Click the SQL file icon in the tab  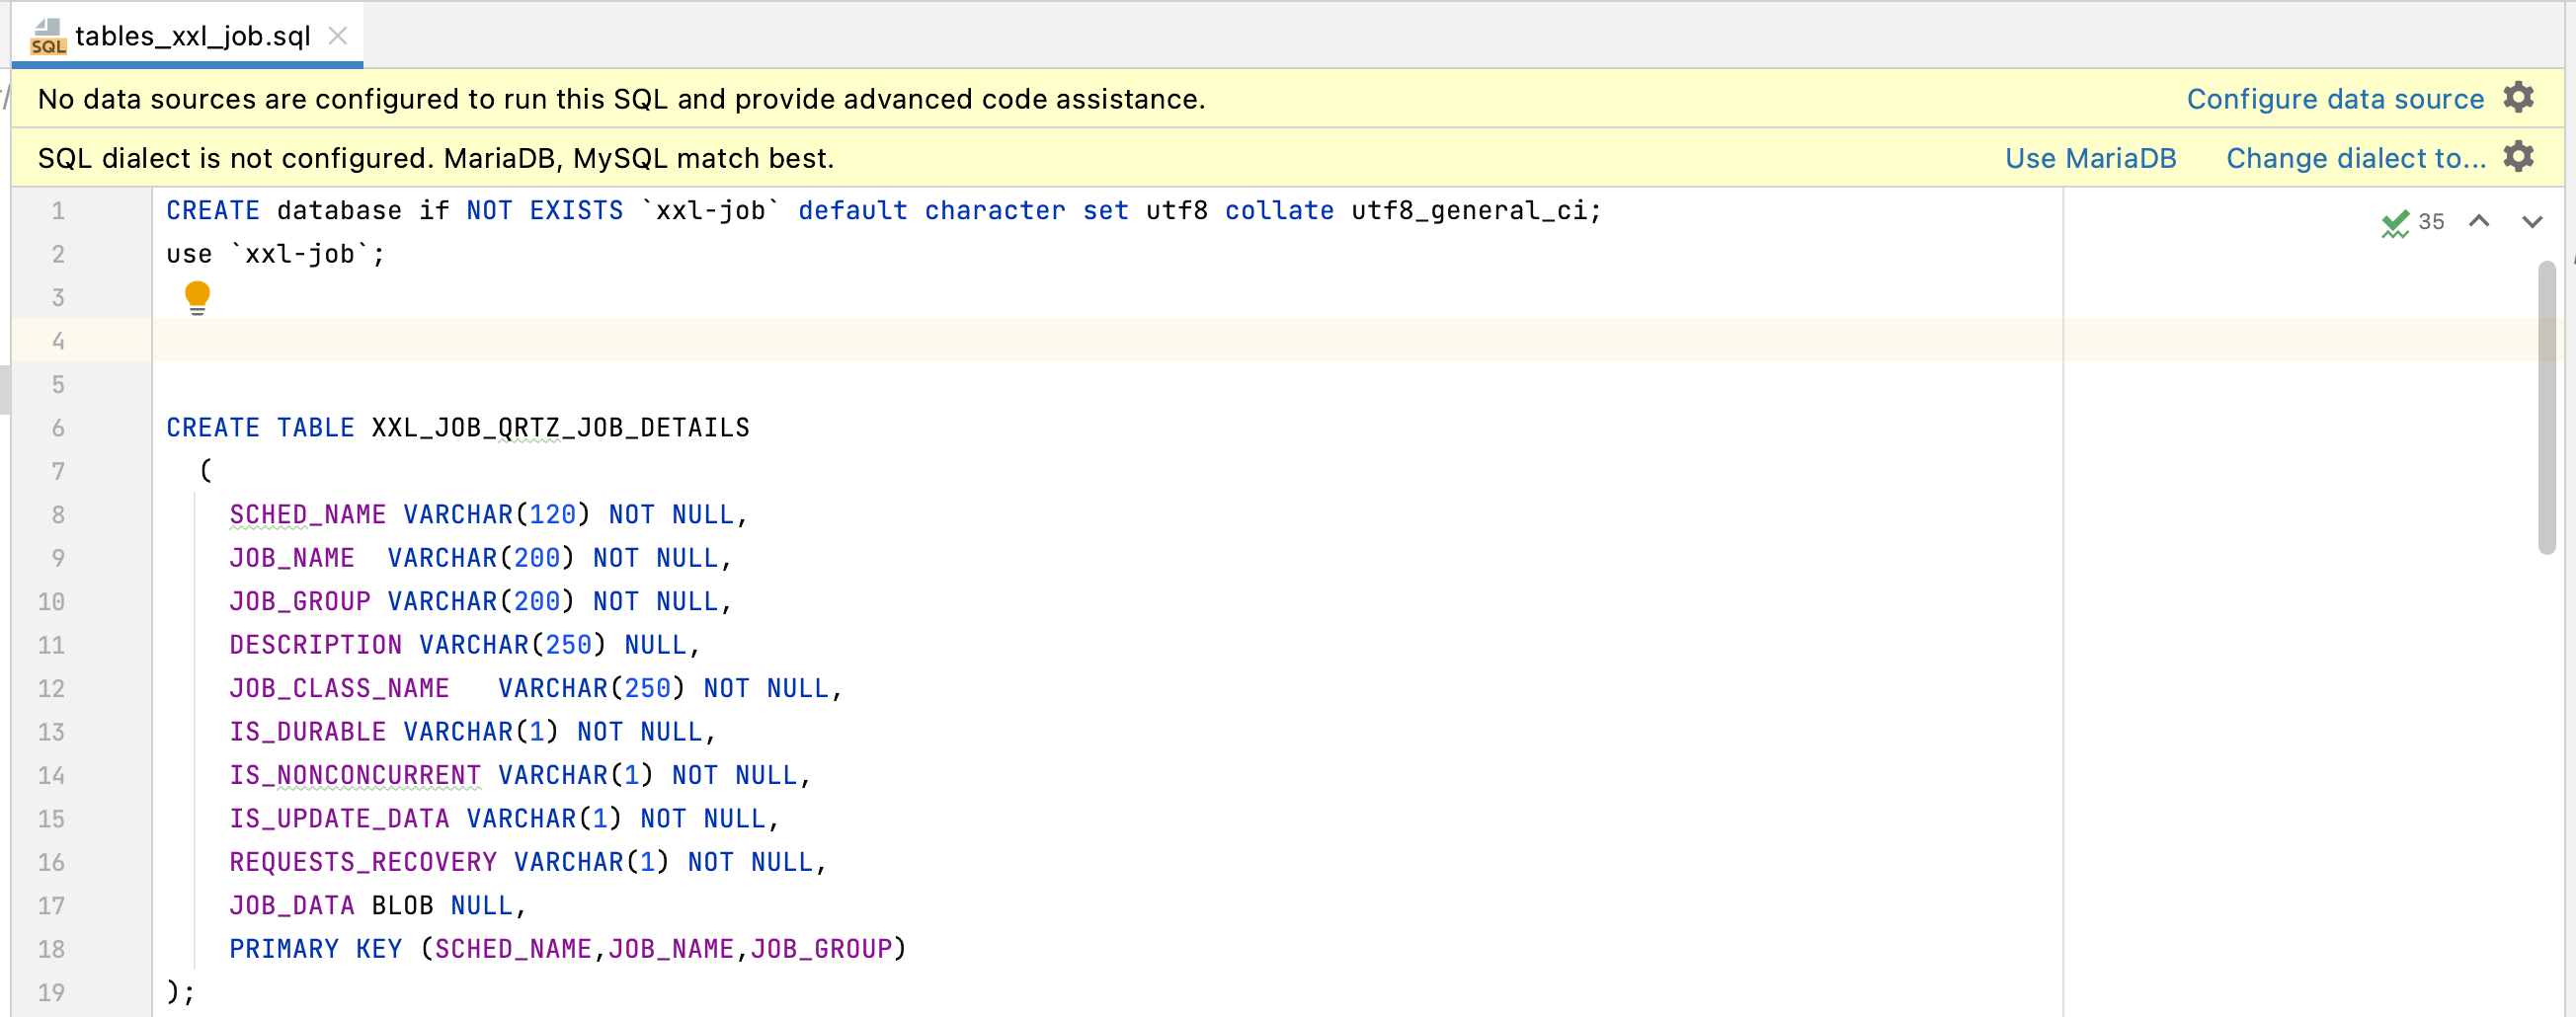tap(47, 36)
